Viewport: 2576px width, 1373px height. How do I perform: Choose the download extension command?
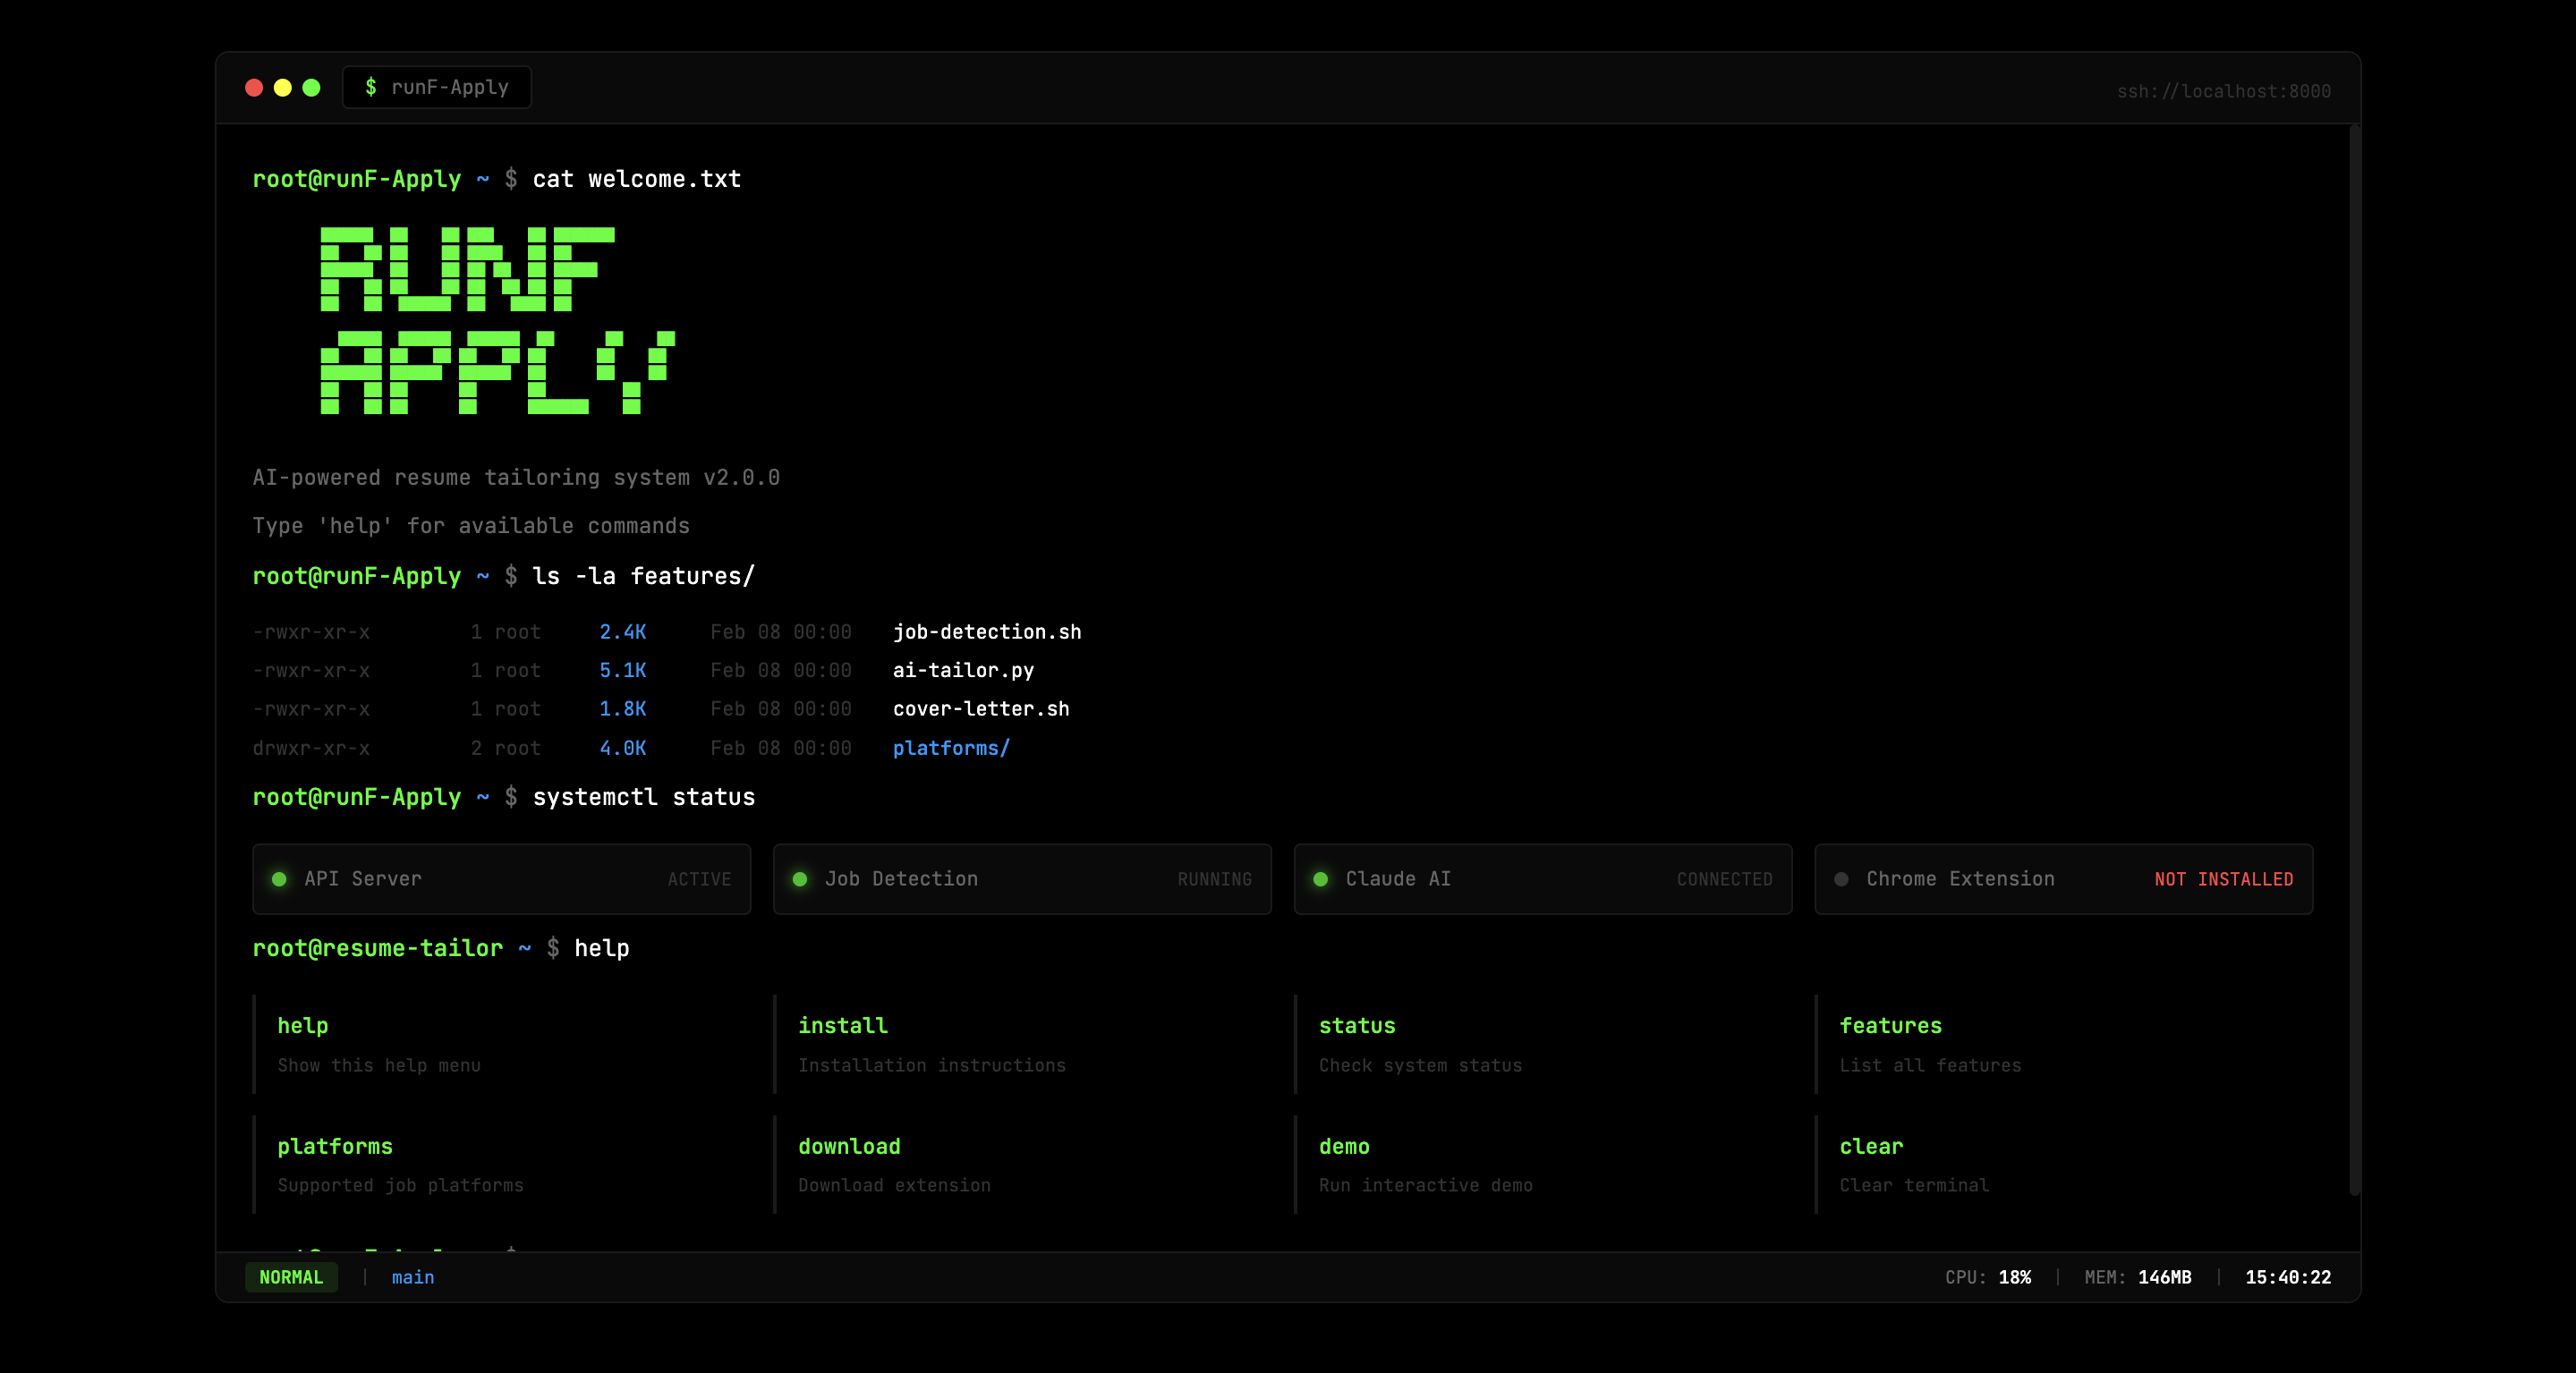pyautogui.click(x=849, y=1147)
